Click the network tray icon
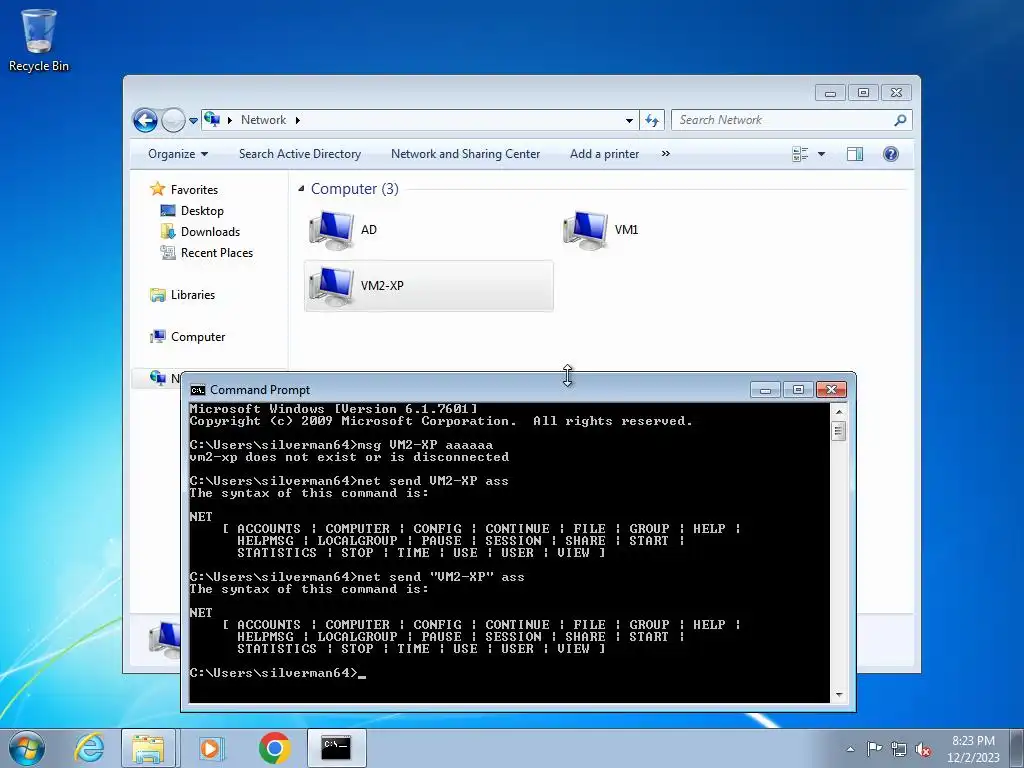This screenshot has height=768, width=1024. tap(899, 749)
